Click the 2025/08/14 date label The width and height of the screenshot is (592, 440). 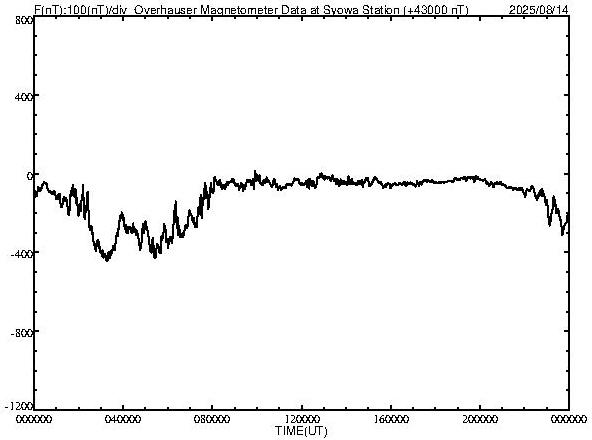coord(538,9)
